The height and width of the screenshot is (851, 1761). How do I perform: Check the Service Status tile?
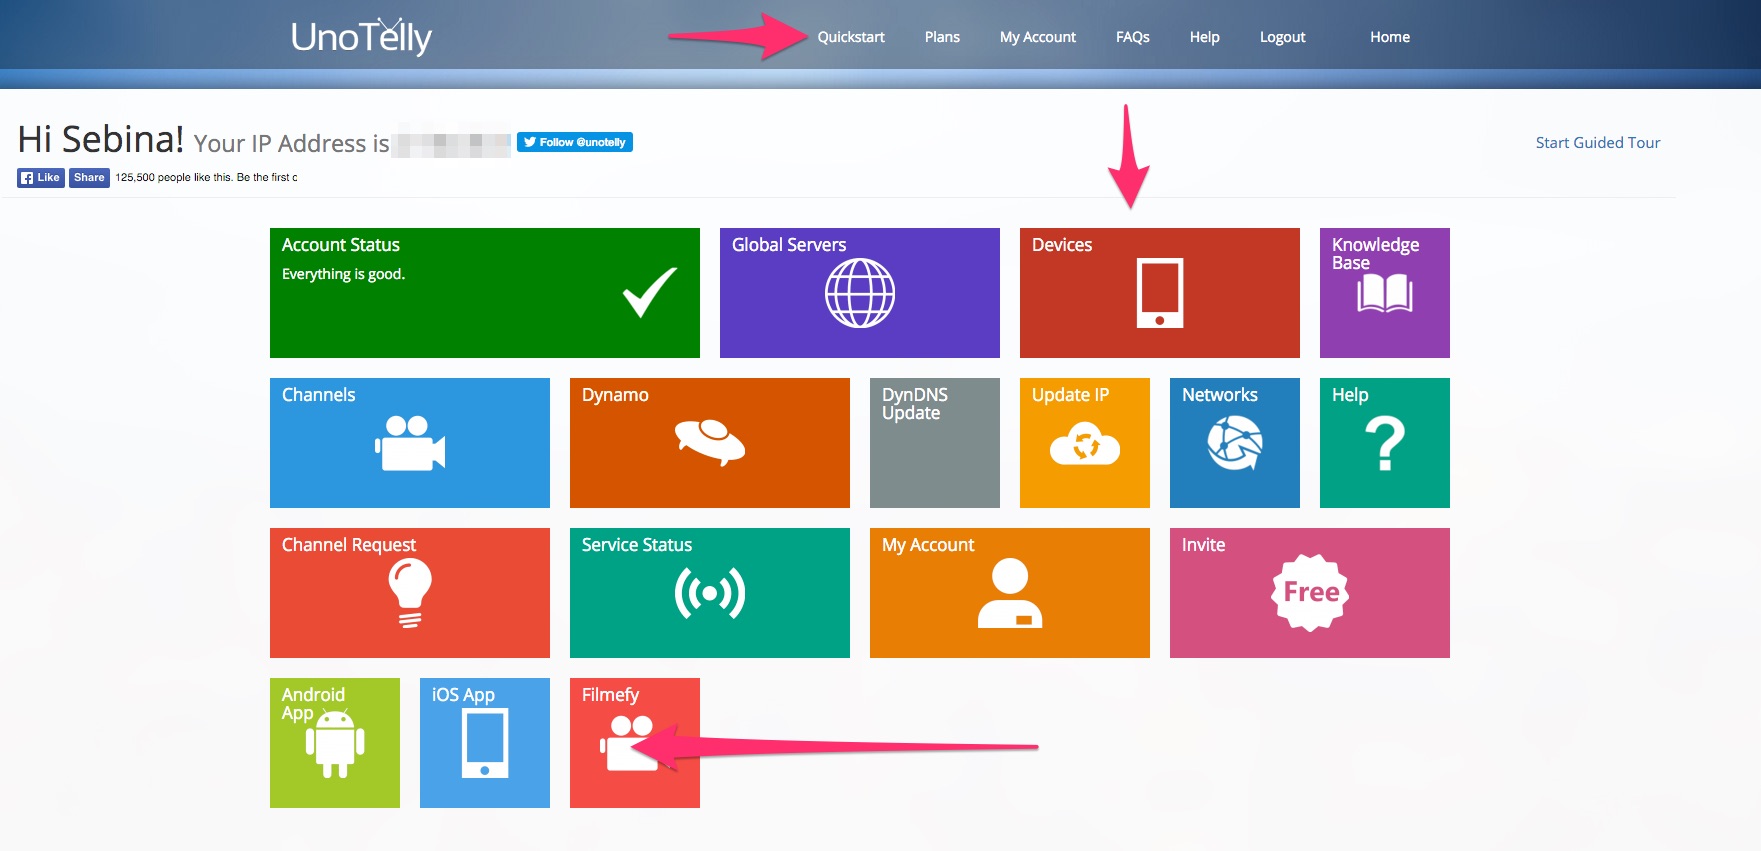709,593
